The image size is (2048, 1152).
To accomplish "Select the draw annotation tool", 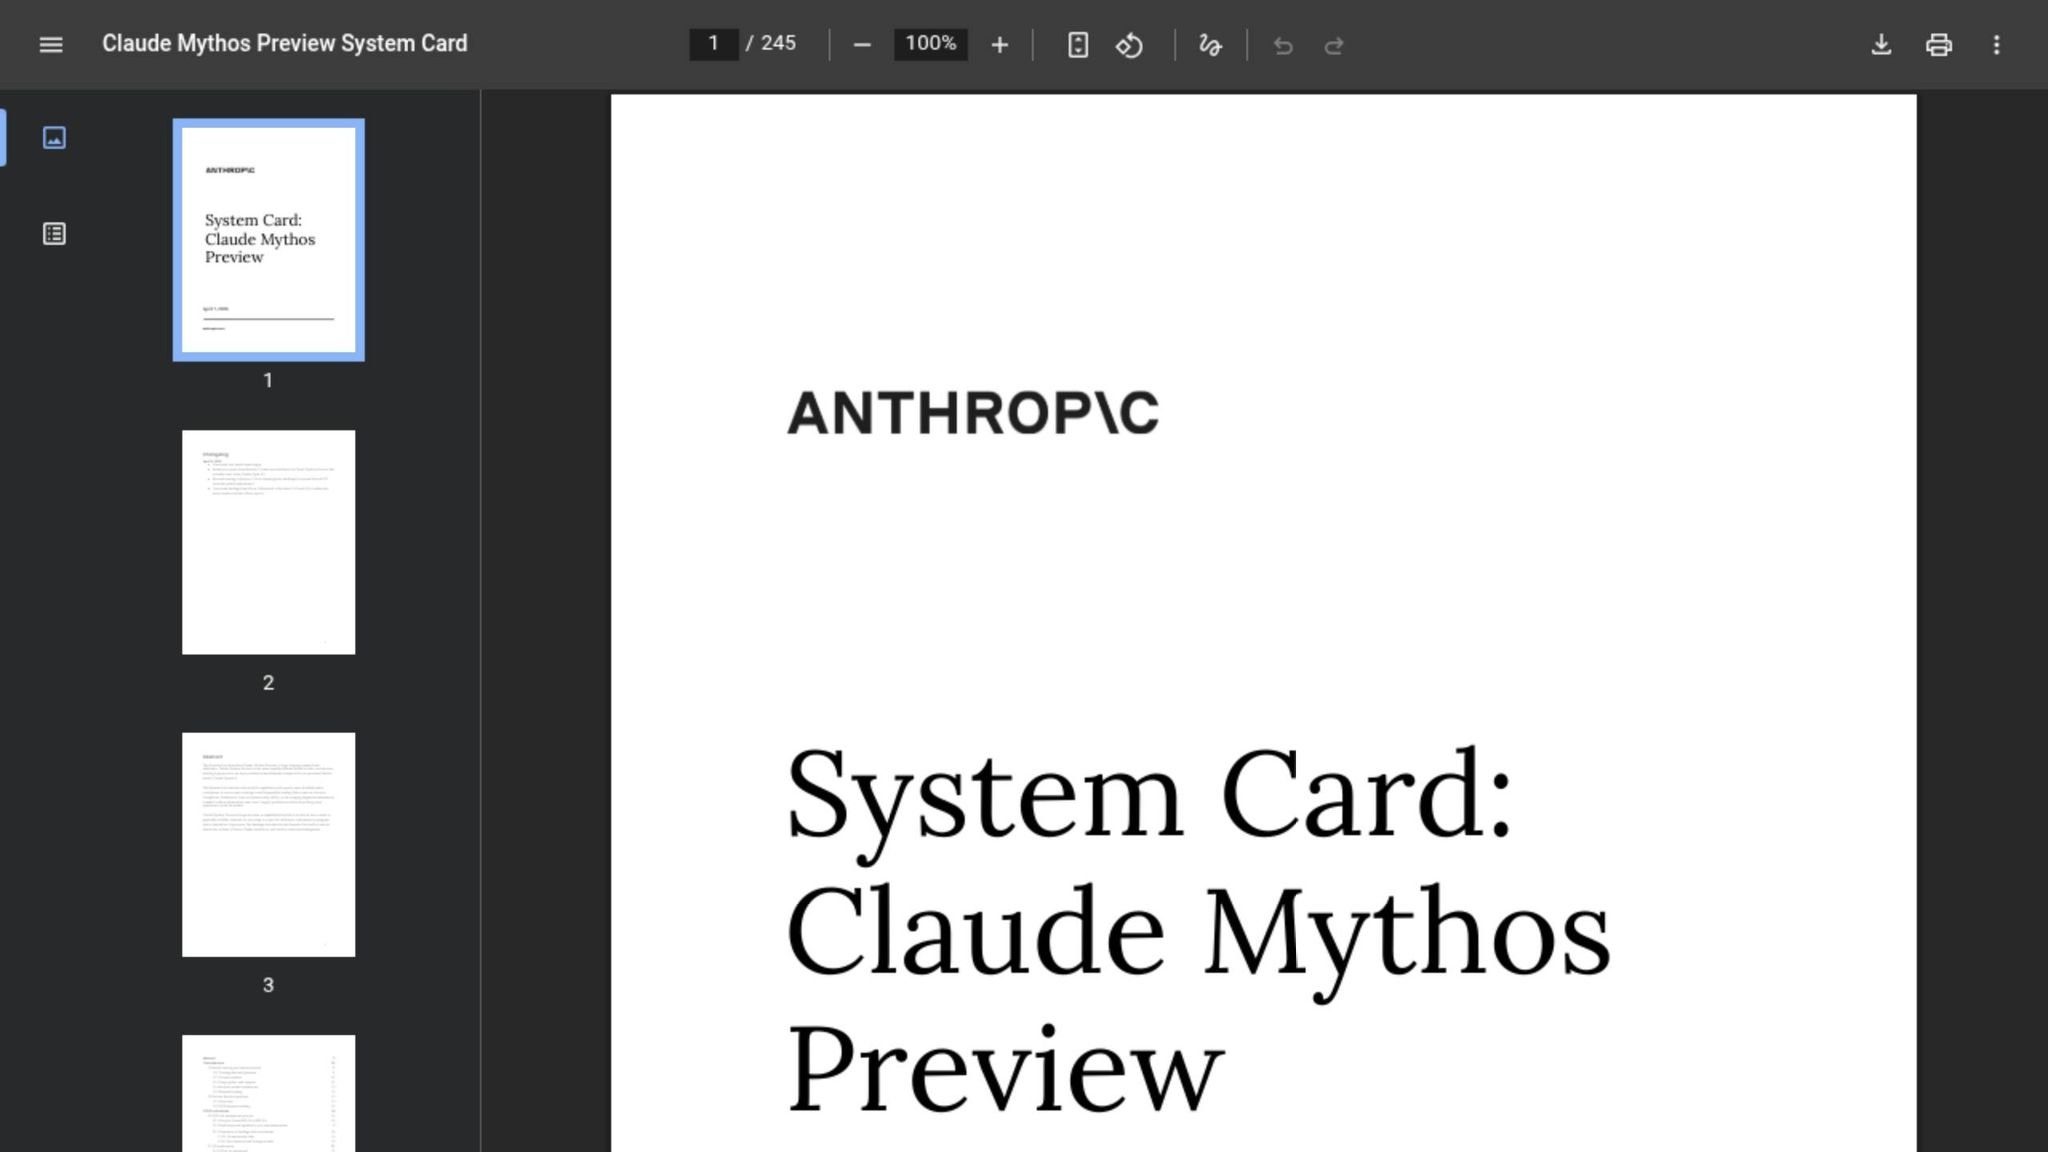I will [x=1210, y=45].
